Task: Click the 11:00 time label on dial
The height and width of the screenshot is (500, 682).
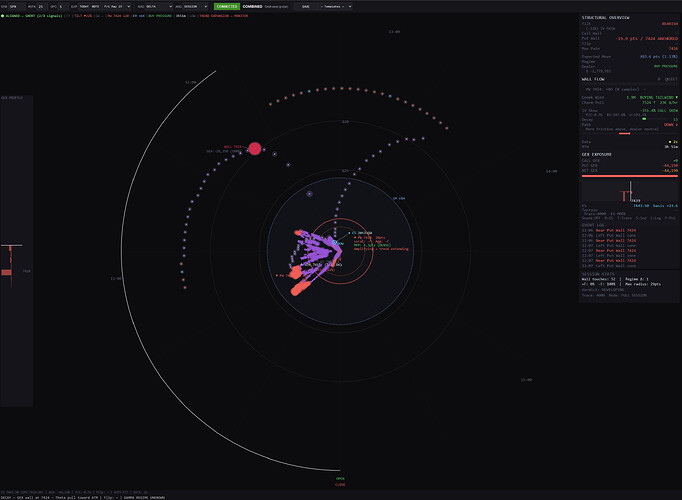Action: coord(116,278)
